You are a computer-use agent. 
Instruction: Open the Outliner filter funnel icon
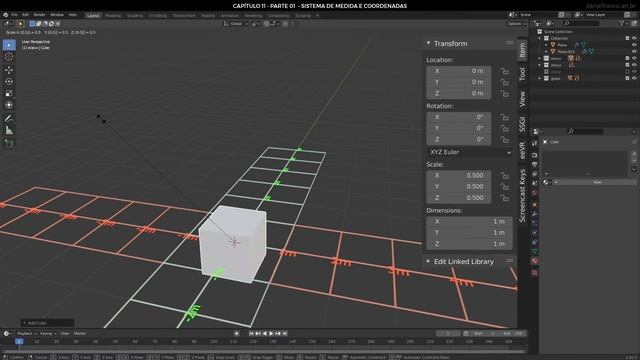[622, 24]
